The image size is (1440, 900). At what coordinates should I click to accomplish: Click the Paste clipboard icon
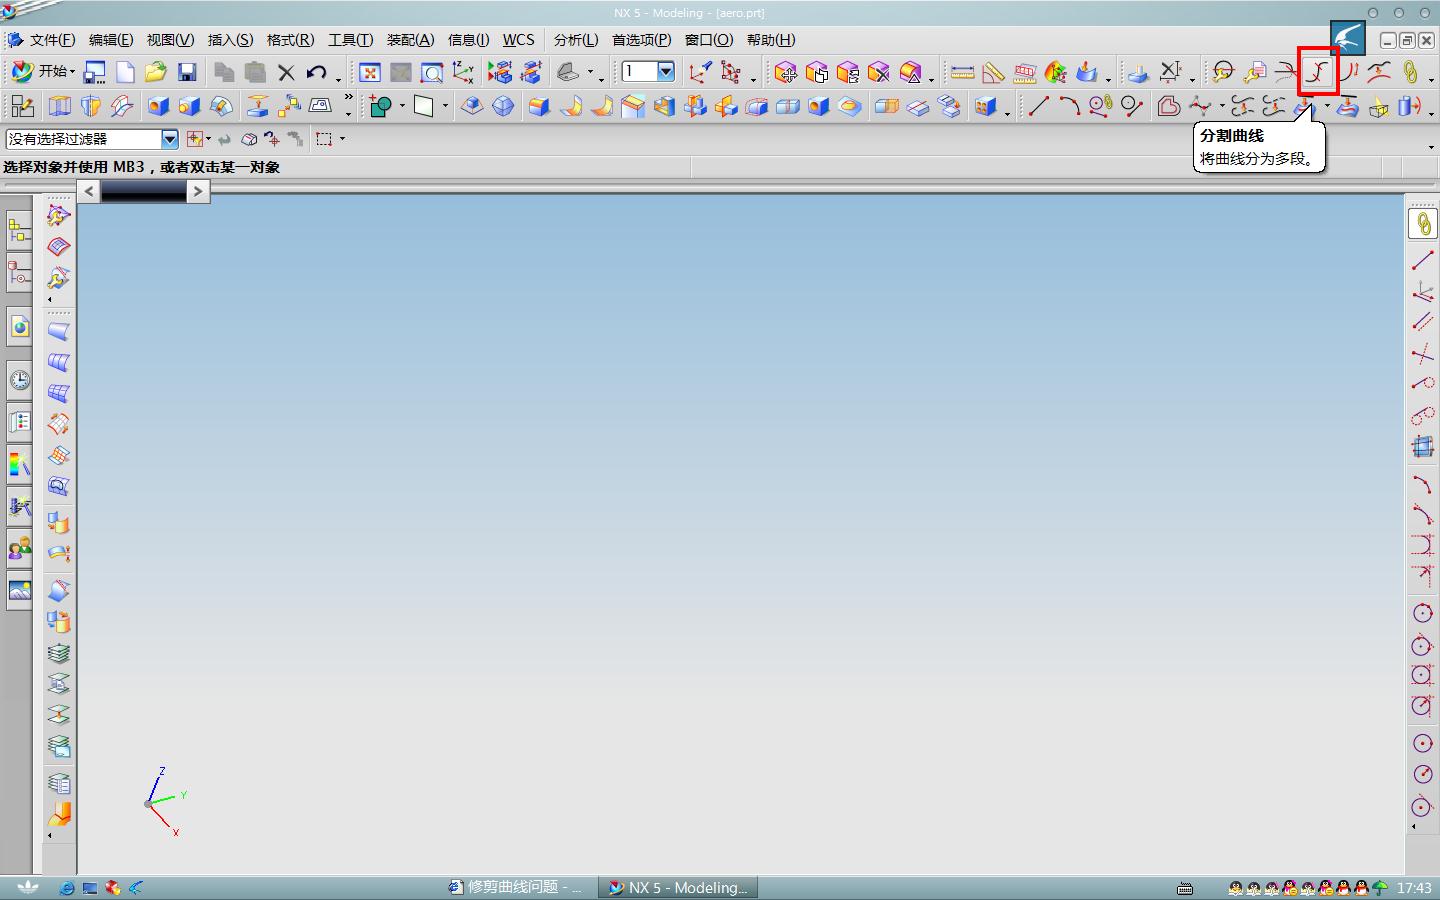(255, 72)
